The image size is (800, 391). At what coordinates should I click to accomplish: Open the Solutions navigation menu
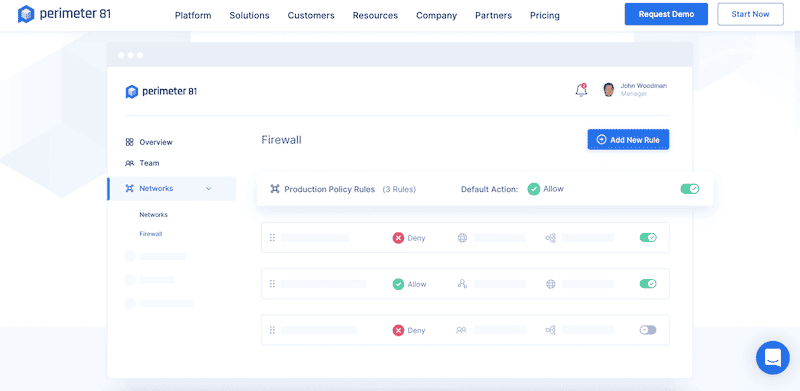pyautogui.click(x=249, y=15)
